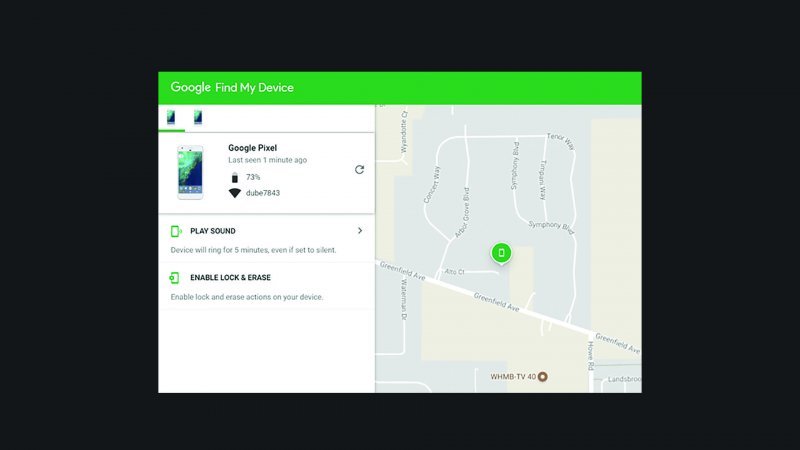Click the green device marker on the map
Image resolution: width=800 pixels, height=450 pixels.
tap(501, 253)
